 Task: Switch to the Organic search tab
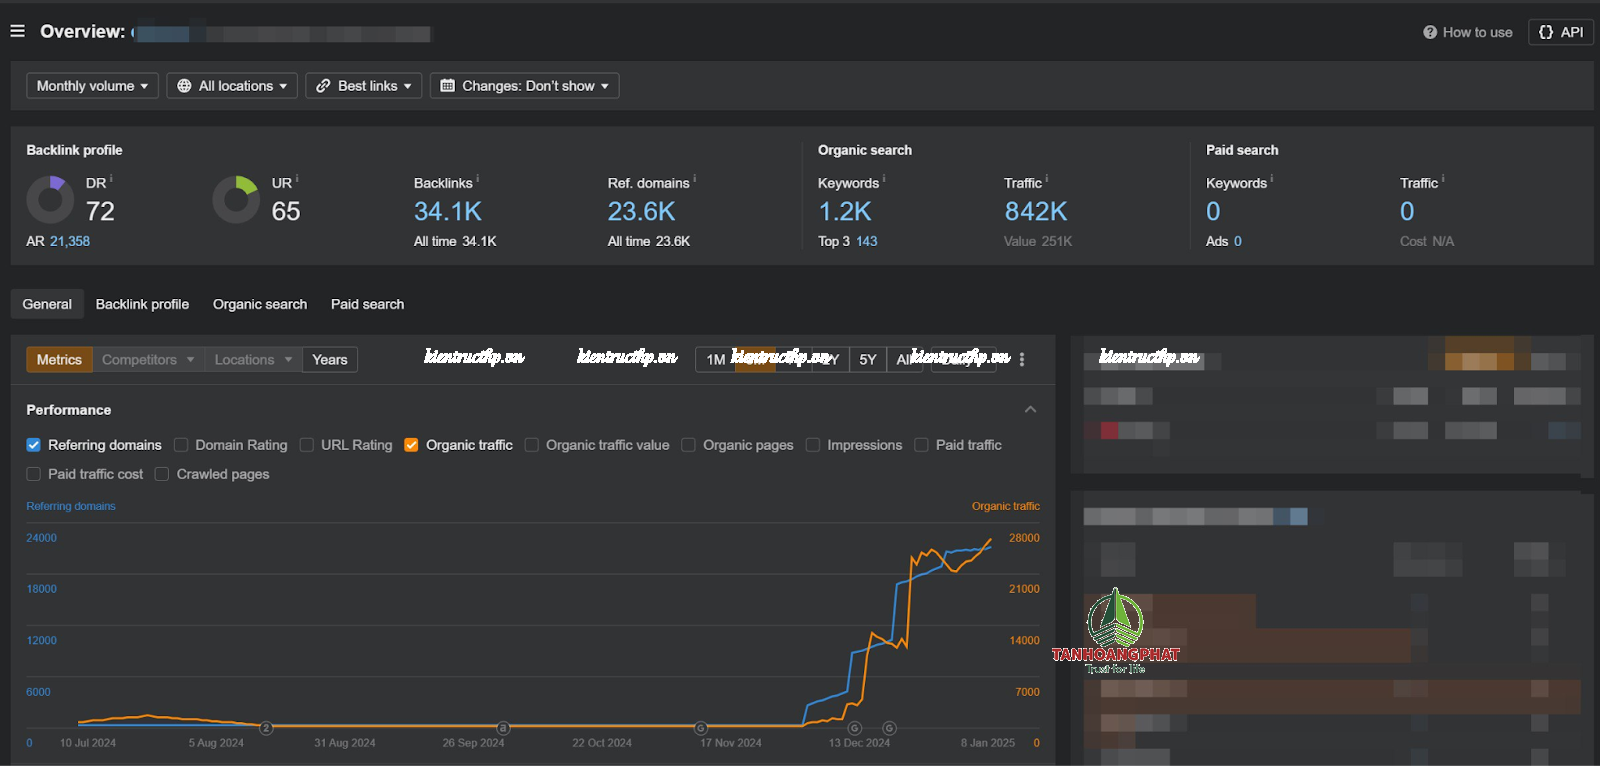[260, 304]
